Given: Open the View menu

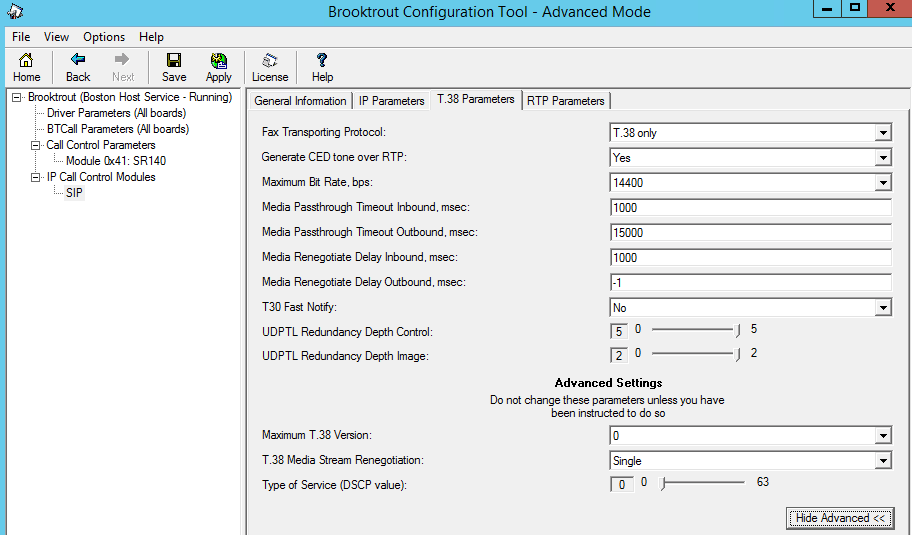Looking at the screenshot, I should pyautogui.click(x=56, y=37).
